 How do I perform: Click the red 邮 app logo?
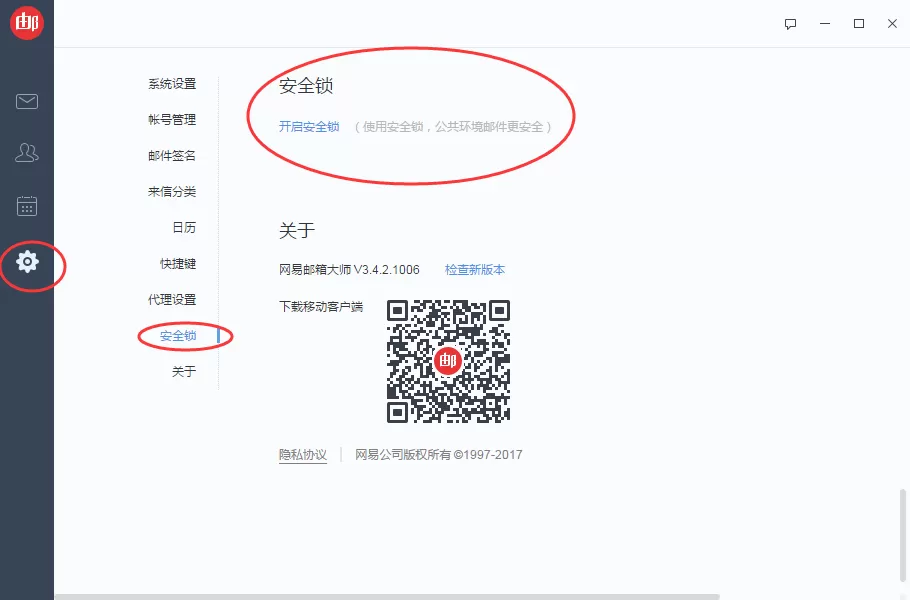[27, 22]
